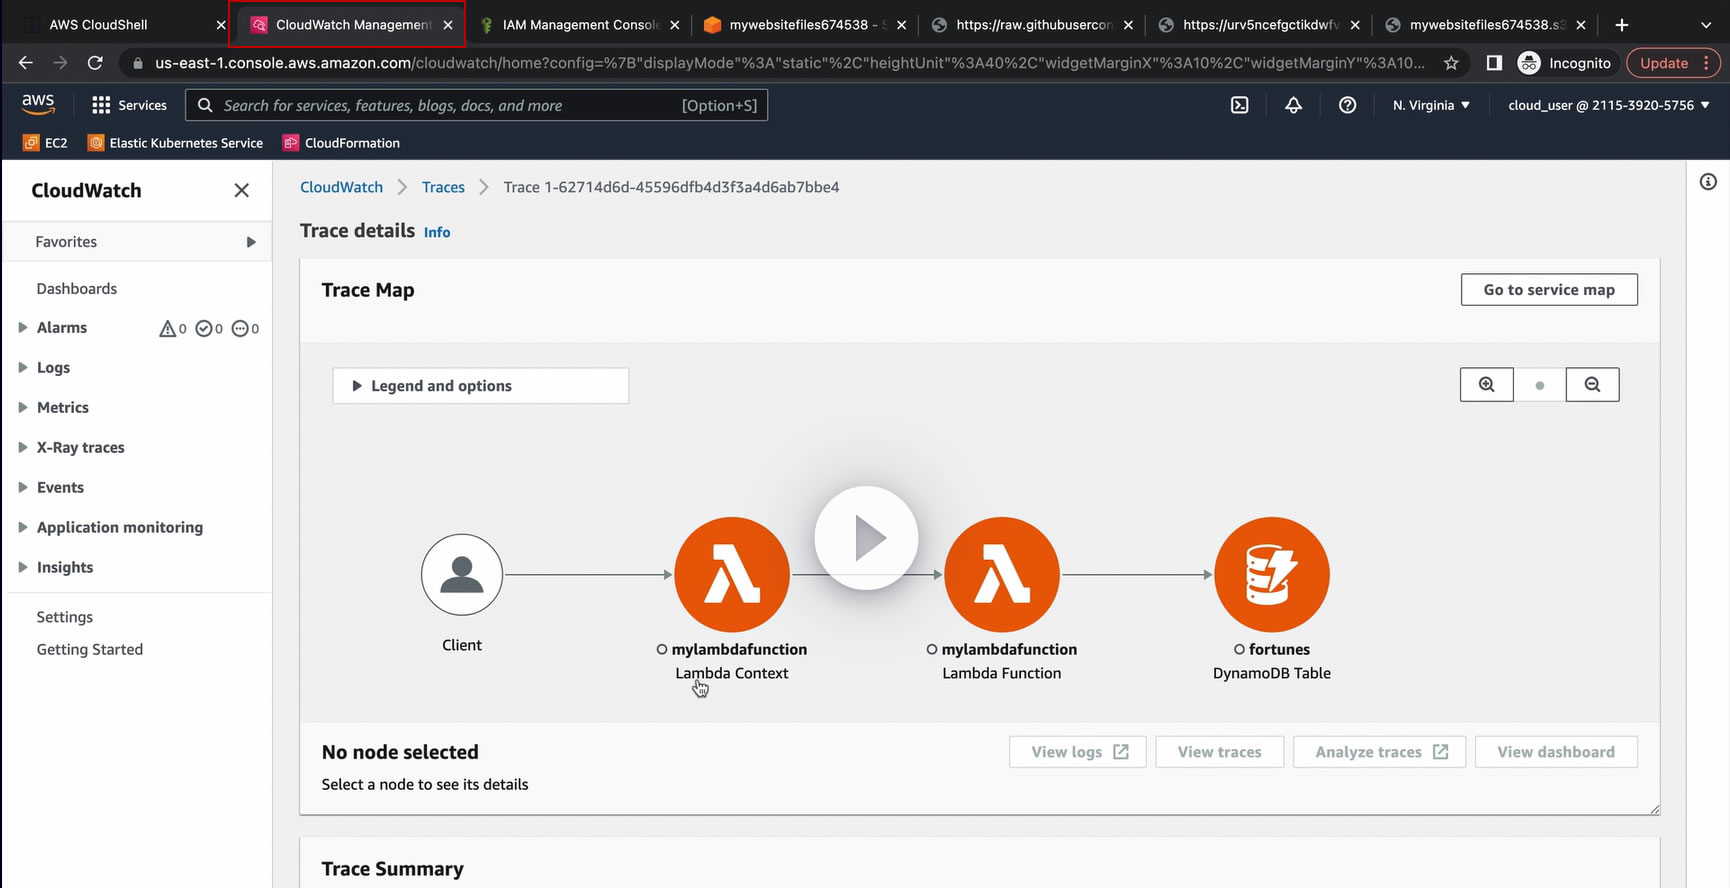The height and width of the screenshot is (888, 1730).
Task: Focus the AWS services search box
Action: click(477, 105)
